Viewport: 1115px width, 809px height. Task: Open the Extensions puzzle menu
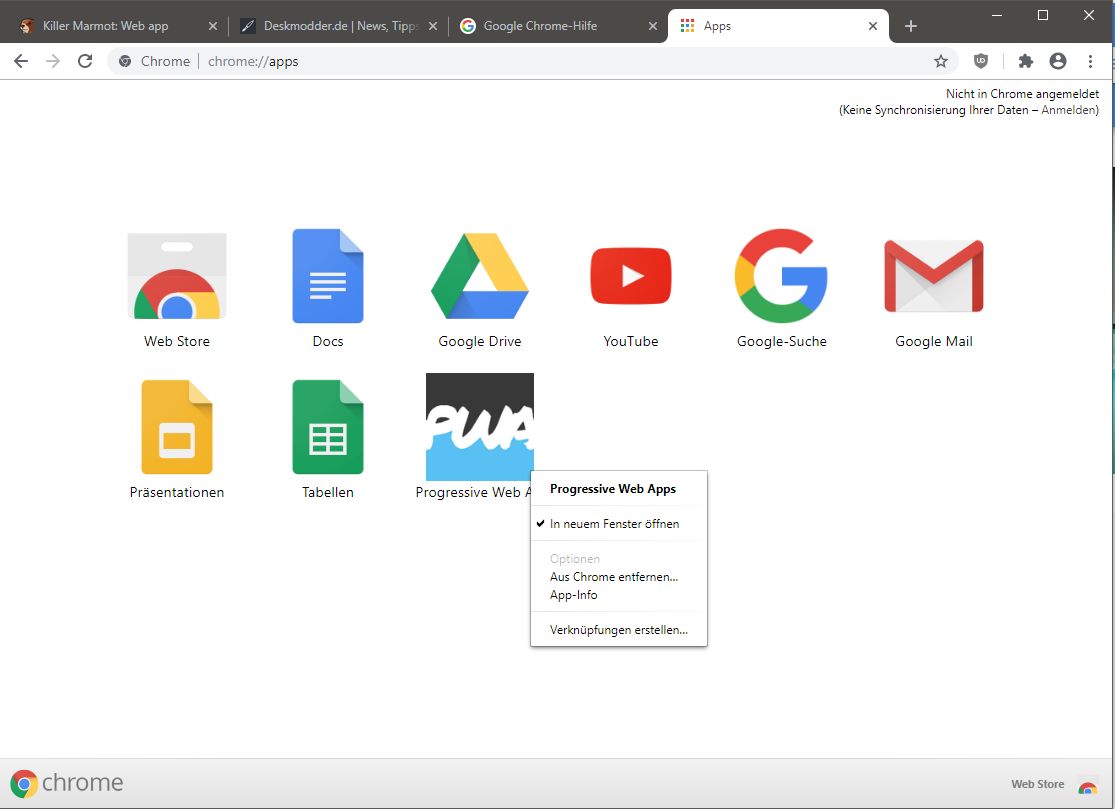[x=1025, y=61]
